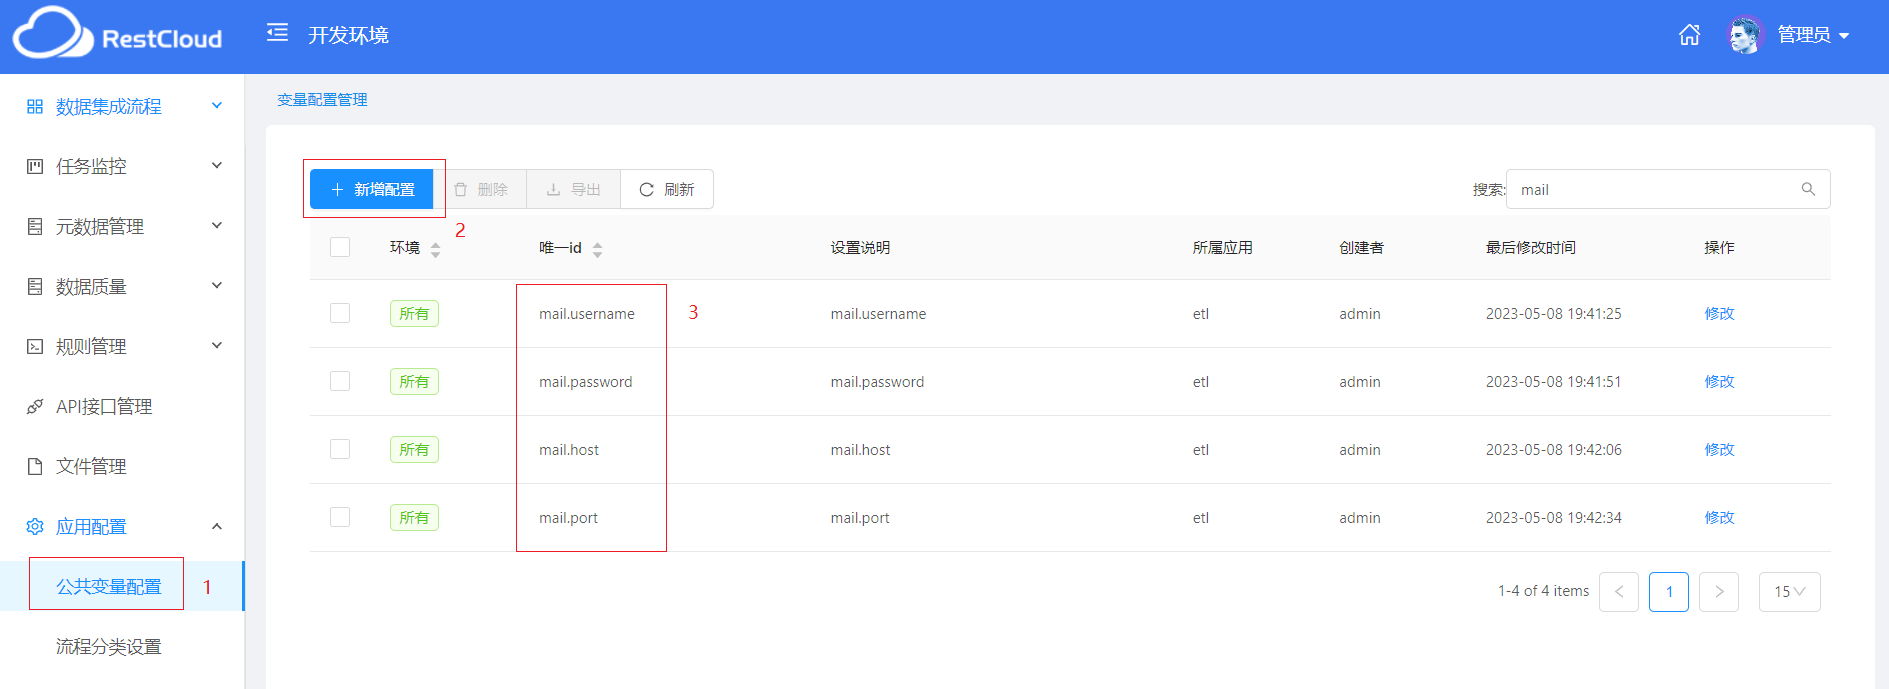
Task: Toggle the sidebar collapse menu icon
Action: (277, 33)
